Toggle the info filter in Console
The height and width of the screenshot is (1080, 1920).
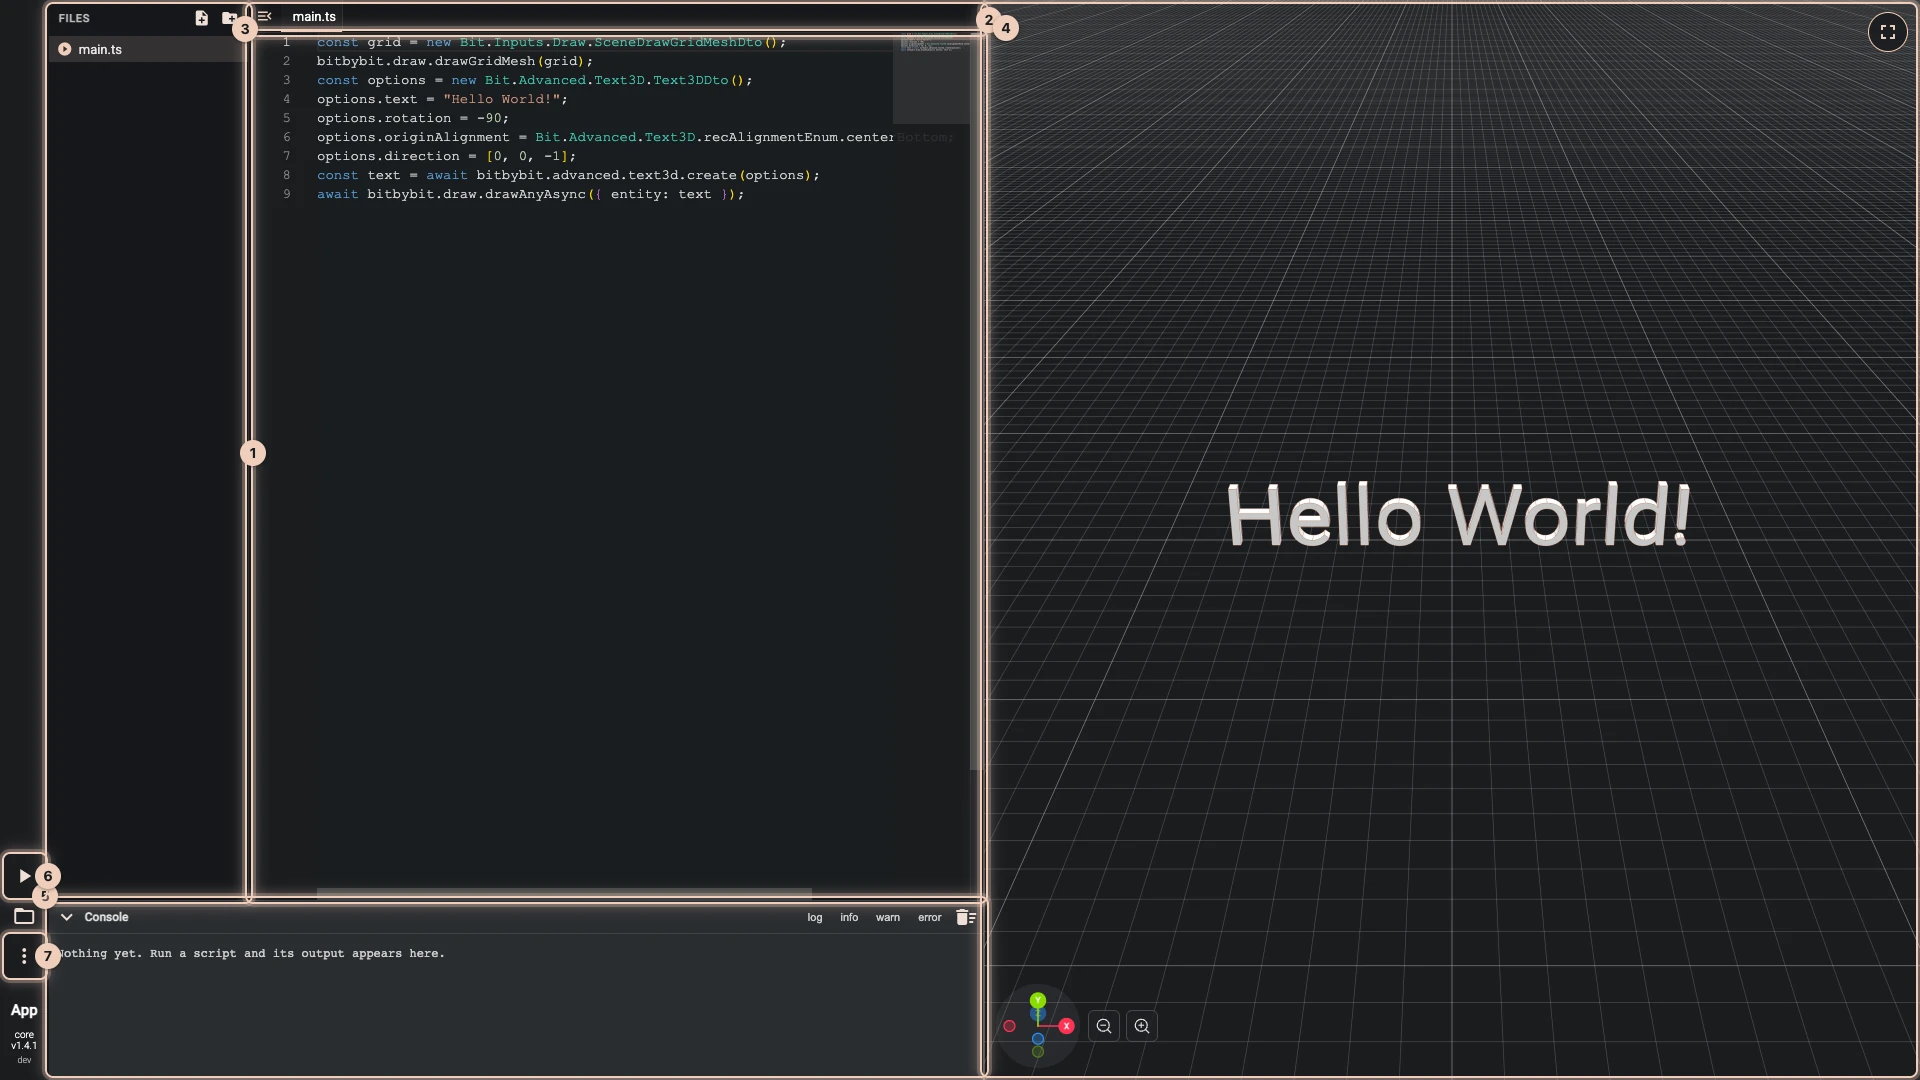coord(849,917)
